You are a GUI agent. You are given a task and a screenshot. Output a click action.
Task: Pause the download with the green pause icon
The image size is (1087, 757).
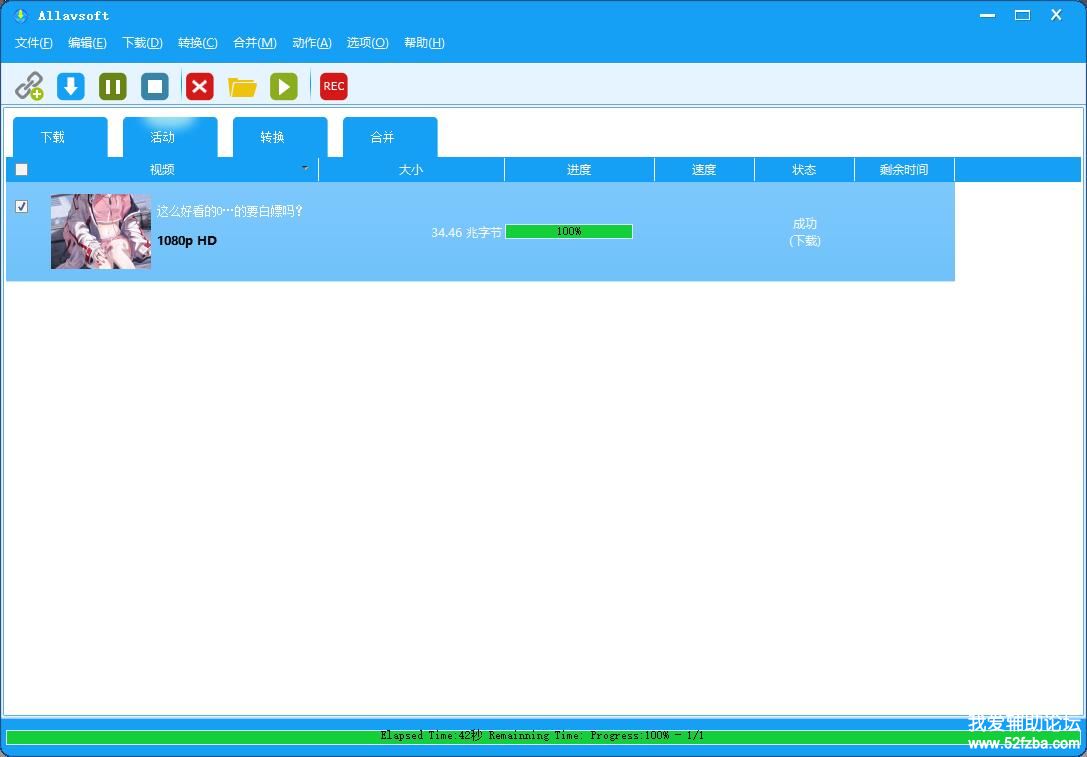click(113, 87)
